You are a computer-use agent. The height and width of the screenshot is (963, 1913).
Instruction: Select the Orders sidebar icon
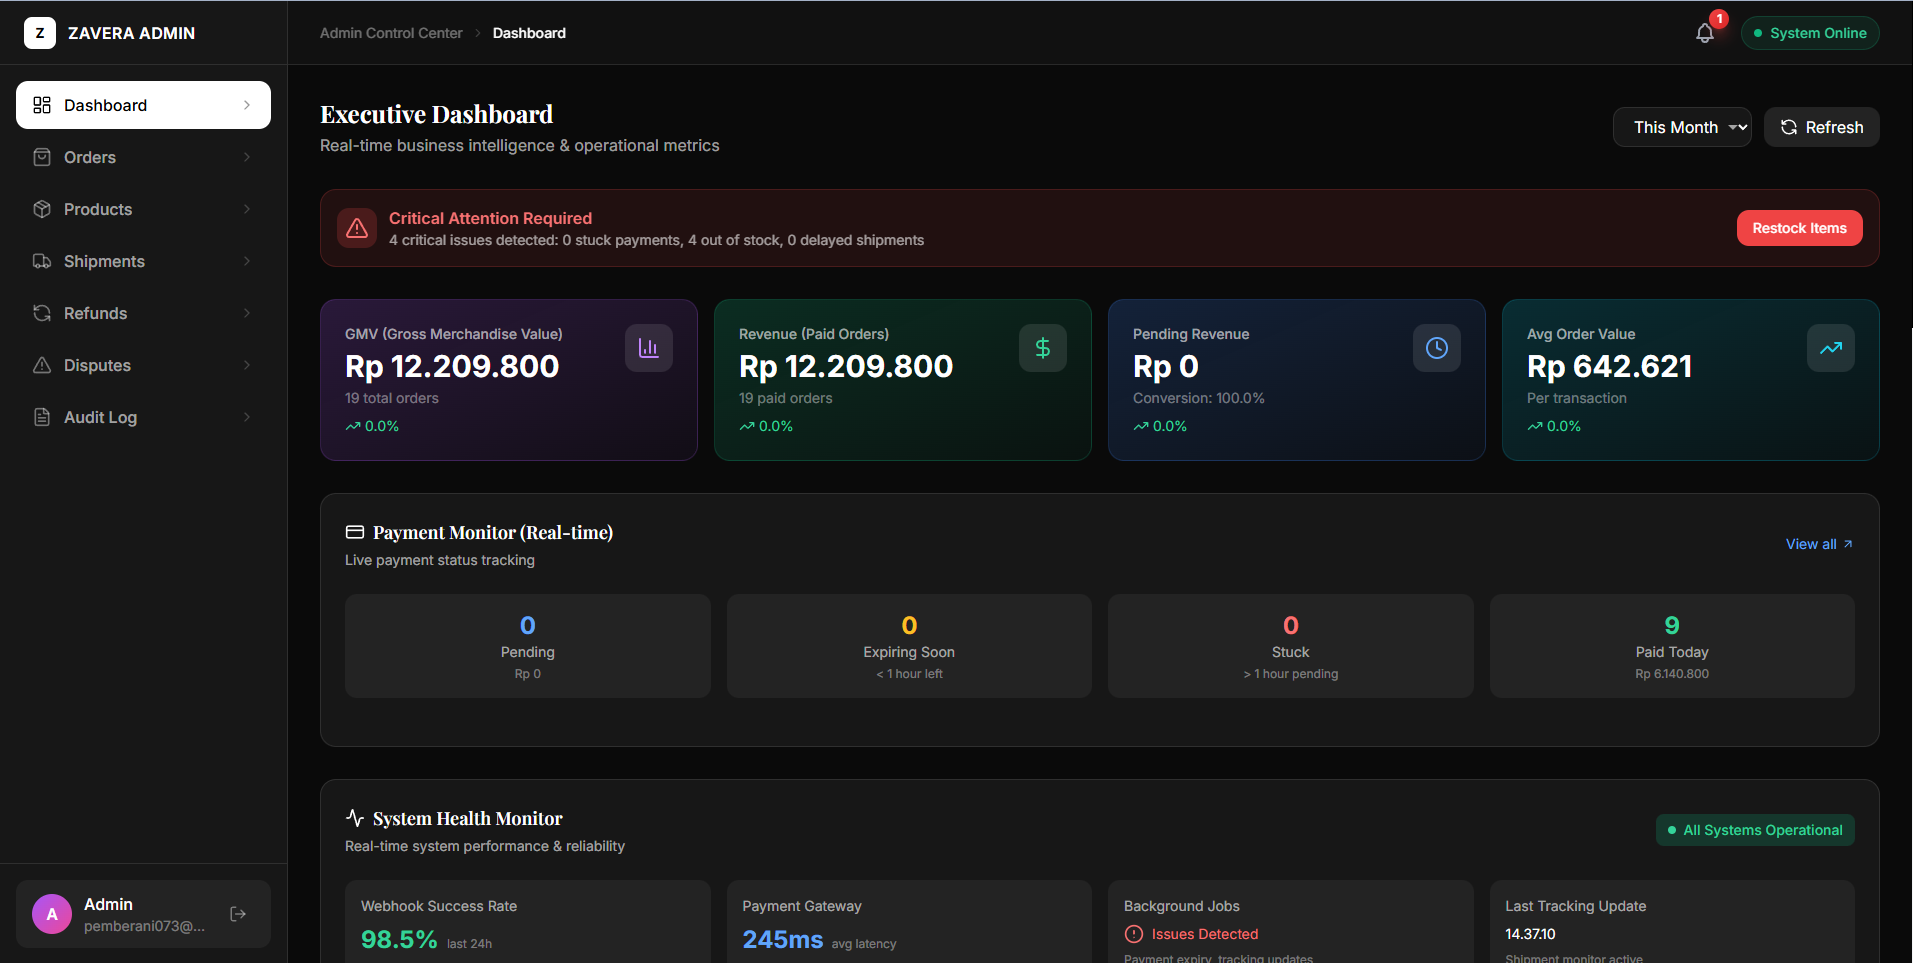click(41, 157)
